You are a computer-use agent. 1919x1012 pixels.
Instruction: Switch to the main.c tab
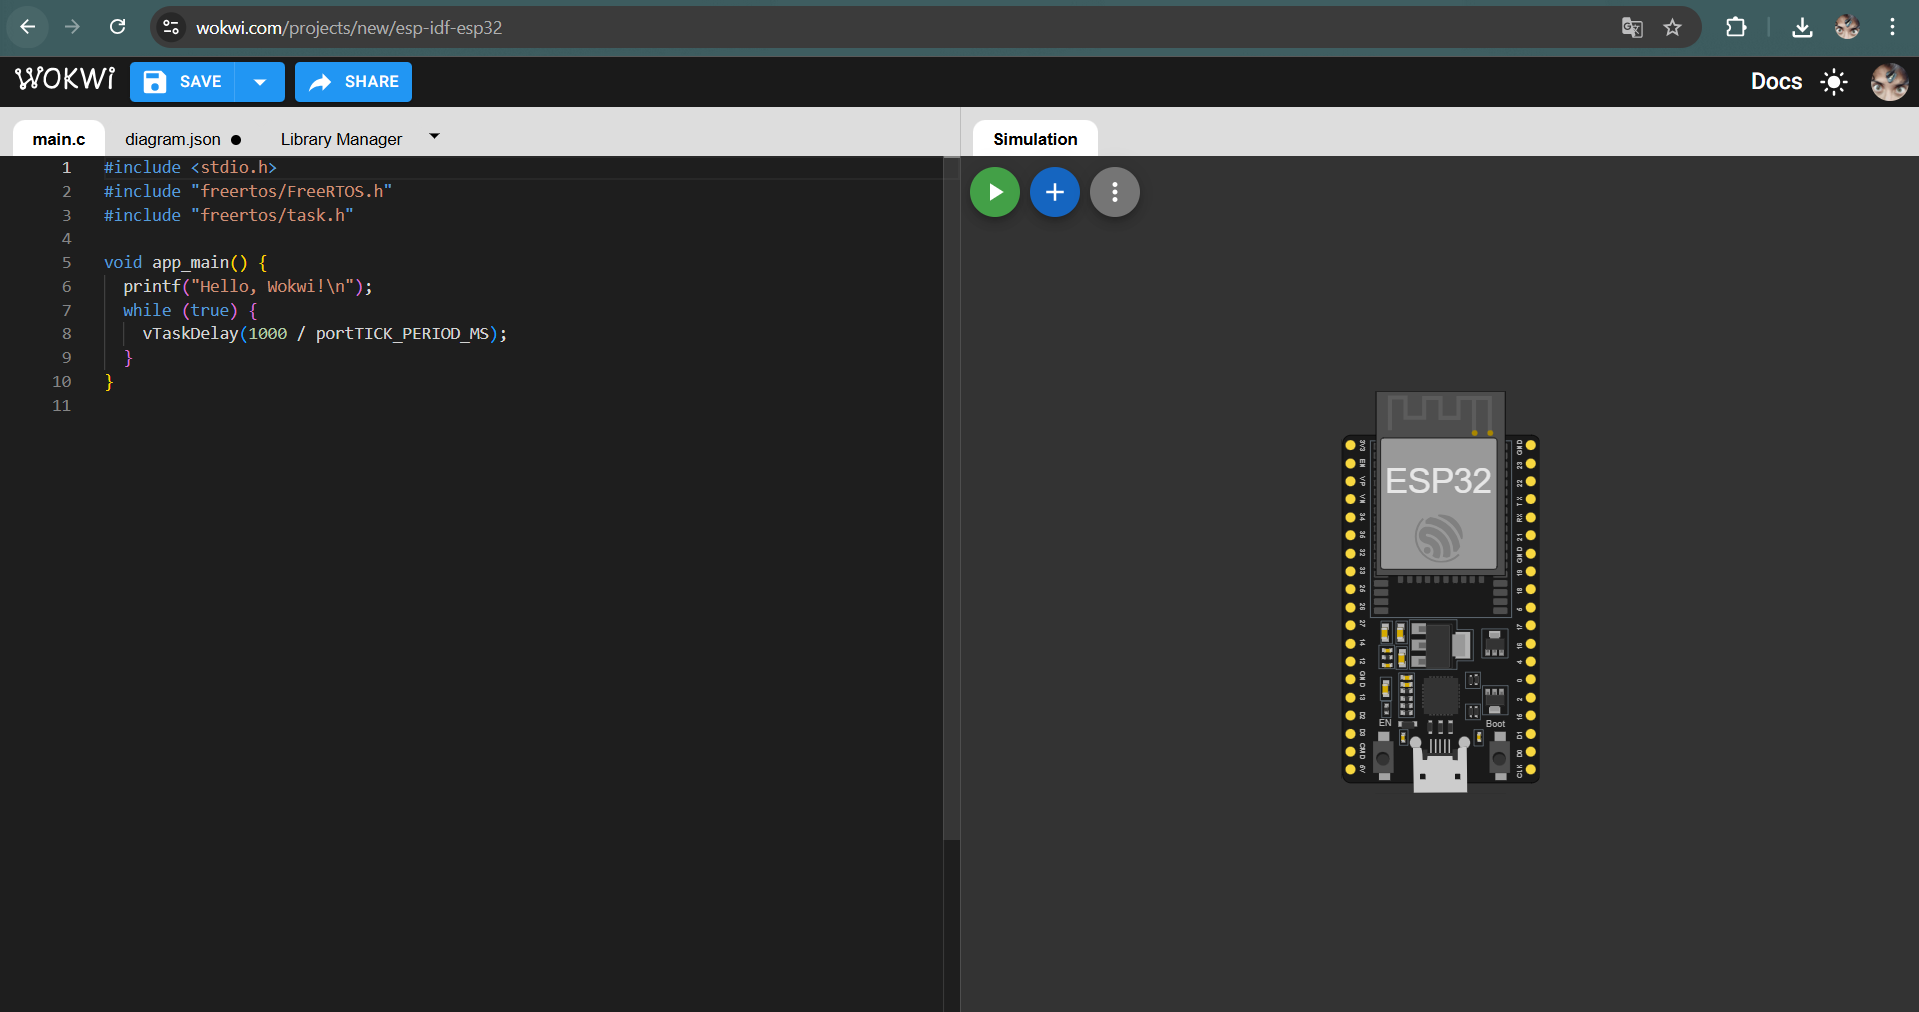[x=59, y=139]
